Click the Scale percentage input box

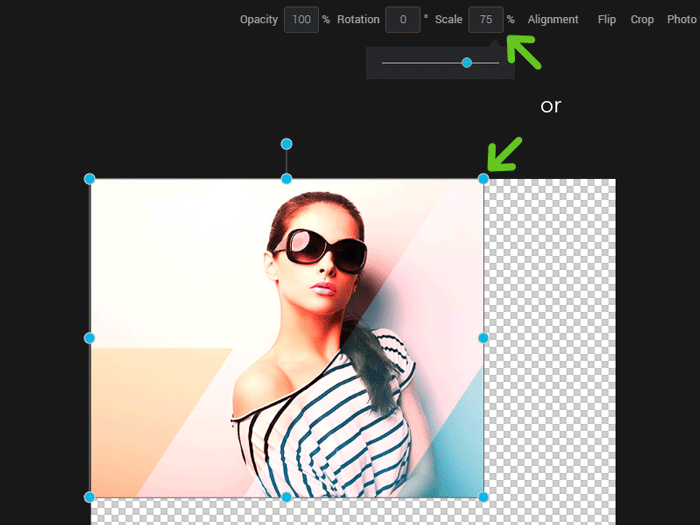point(486,20)
